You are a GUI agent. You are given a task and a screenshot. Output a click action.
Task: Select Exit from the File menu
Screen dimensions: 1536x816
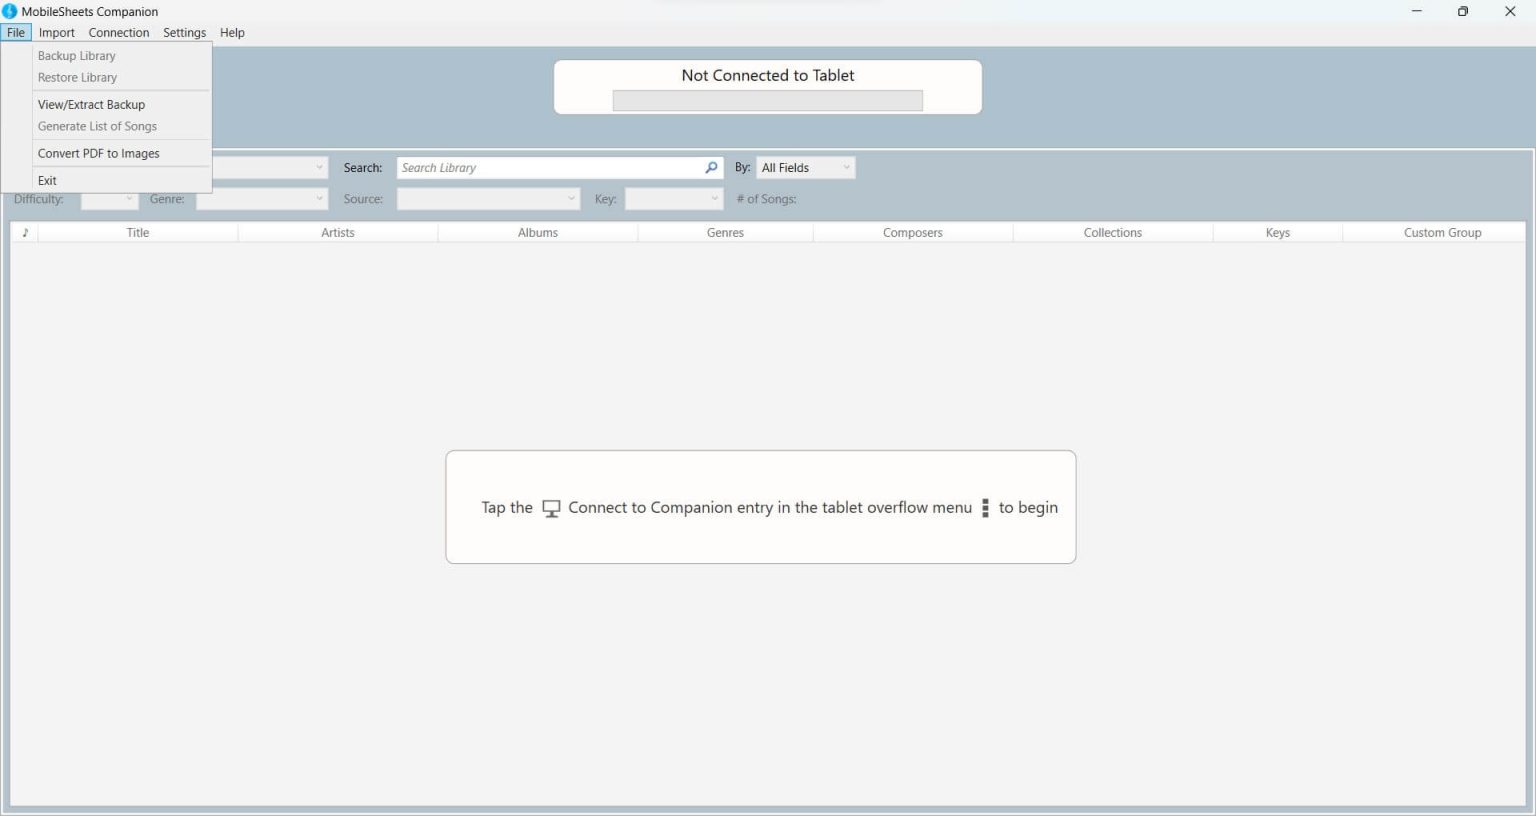tap(47, 180)
